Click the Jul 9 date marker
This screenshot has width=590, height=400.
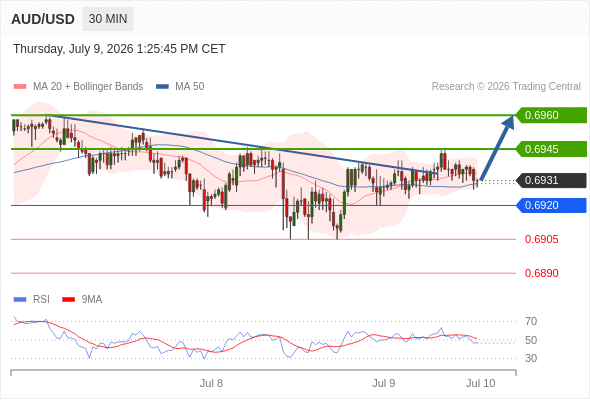(x=383, y=383)
